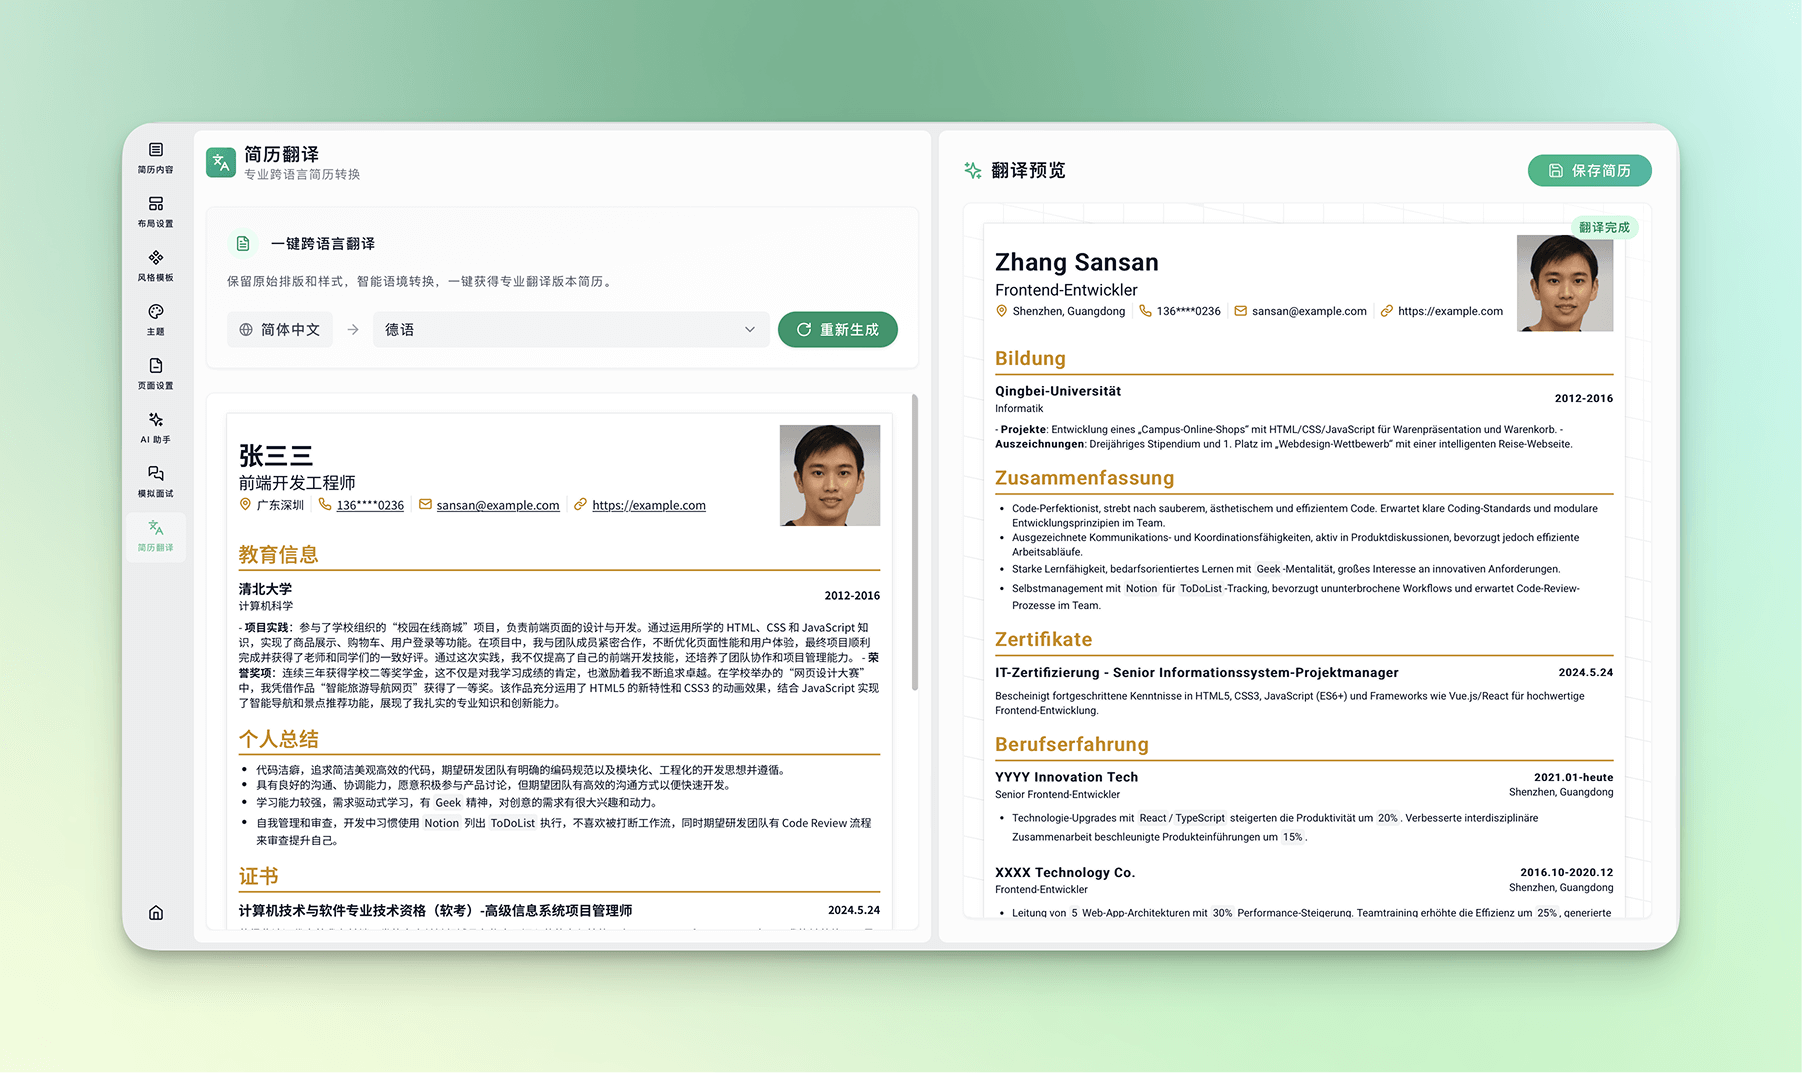Click the profile photo in translated resume

coord(1564,283)
